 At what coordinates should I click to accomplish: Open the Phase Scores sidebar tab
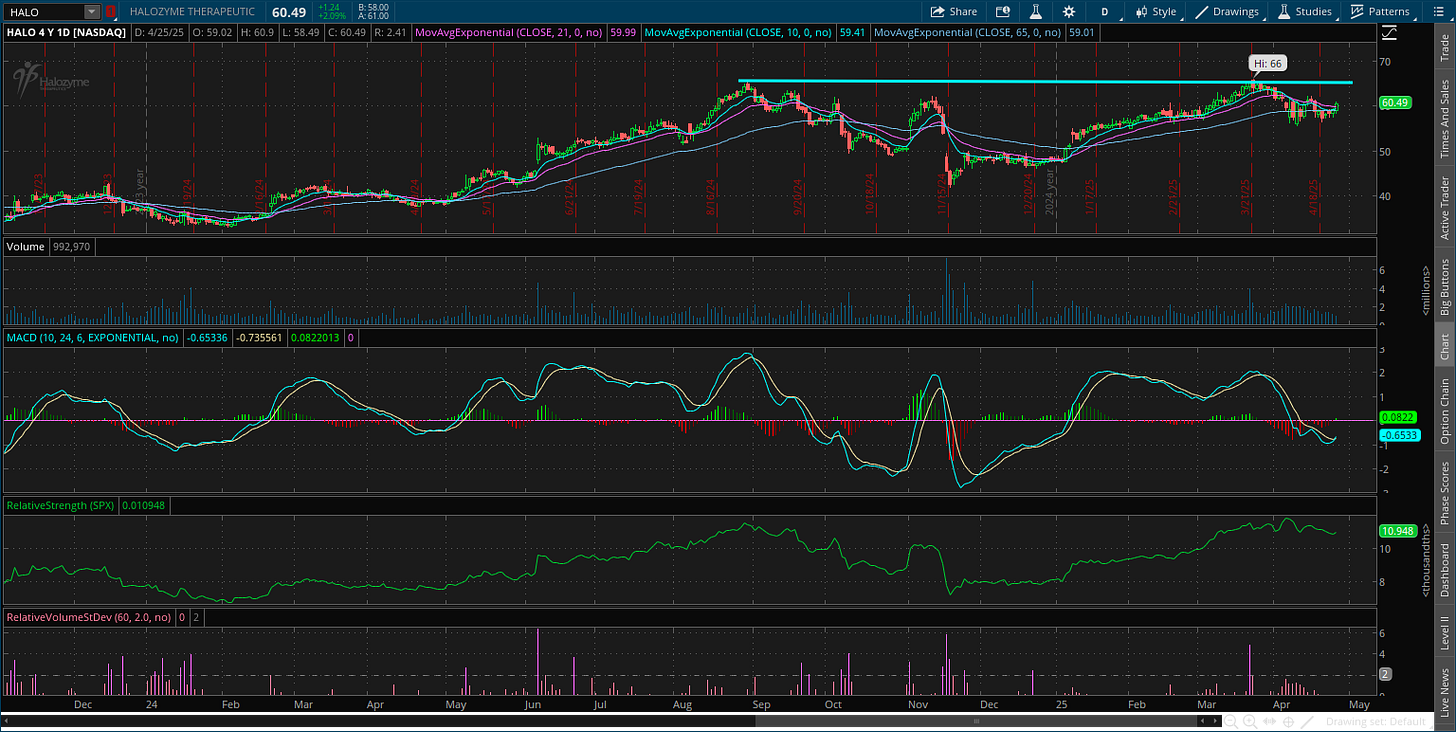pos(1444,494)
